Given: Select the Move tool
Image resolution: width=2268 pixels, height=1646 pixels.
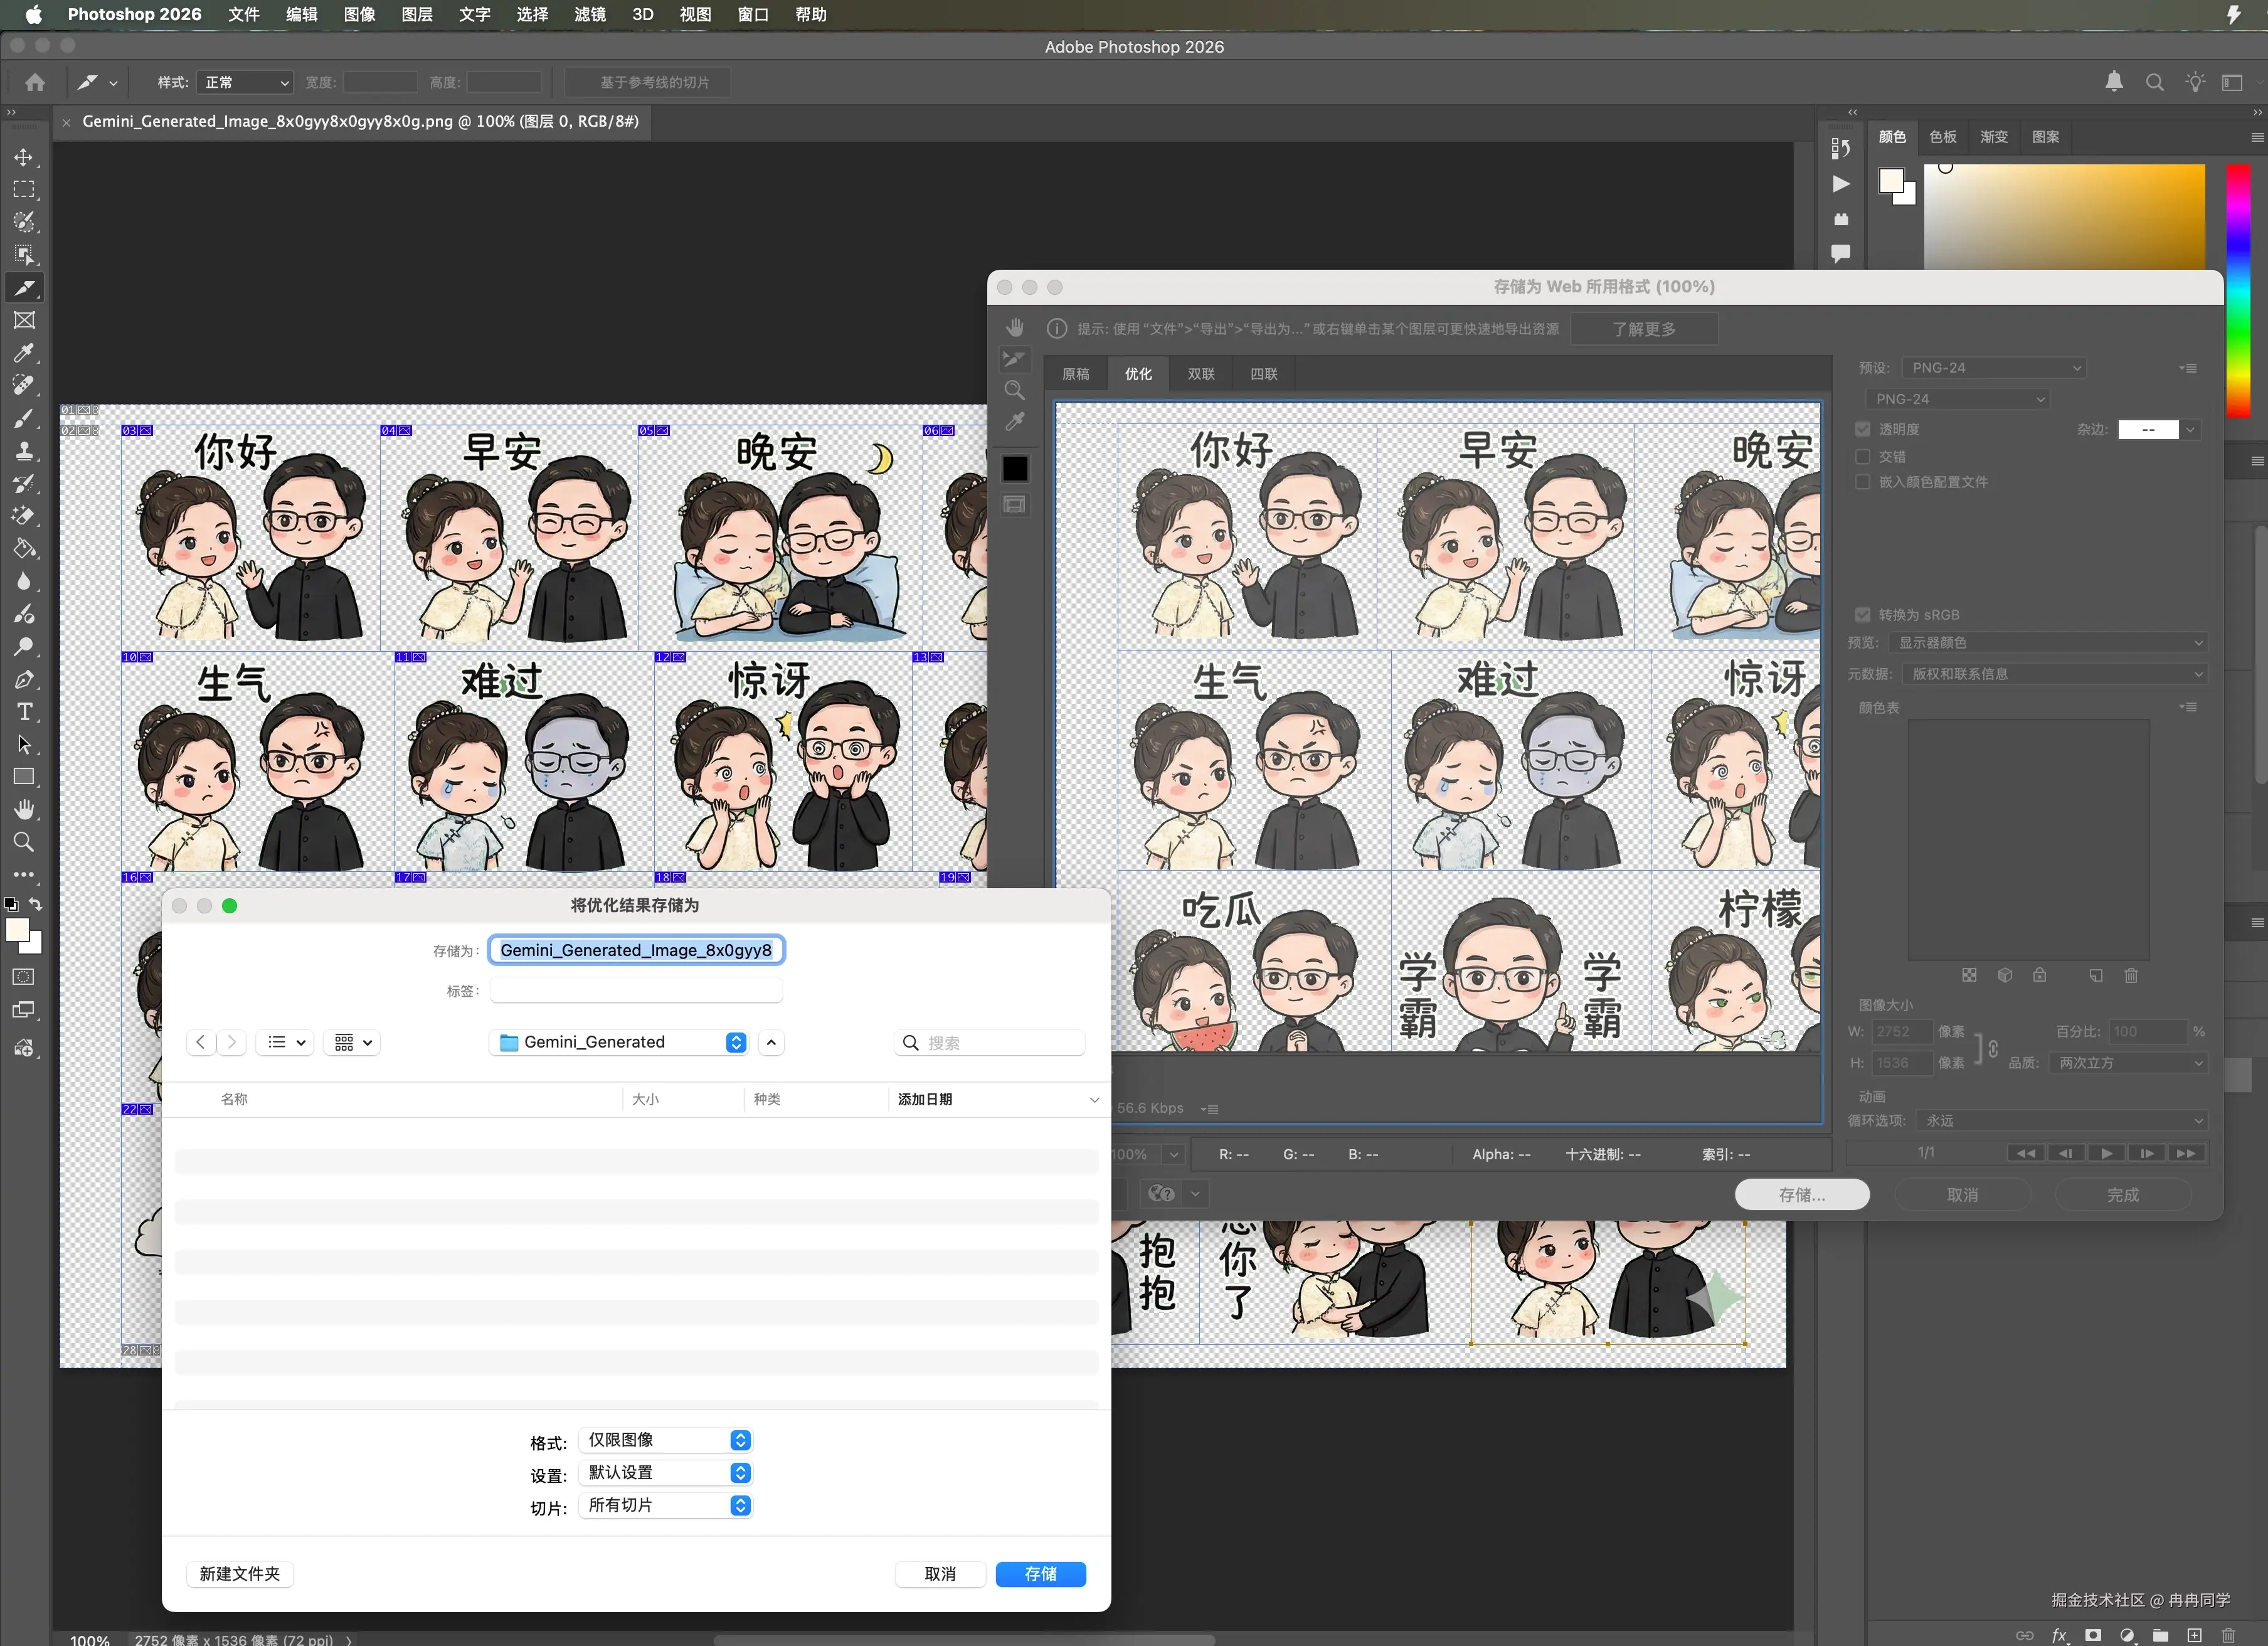Looking at the screenshot, I should [24, 157].
